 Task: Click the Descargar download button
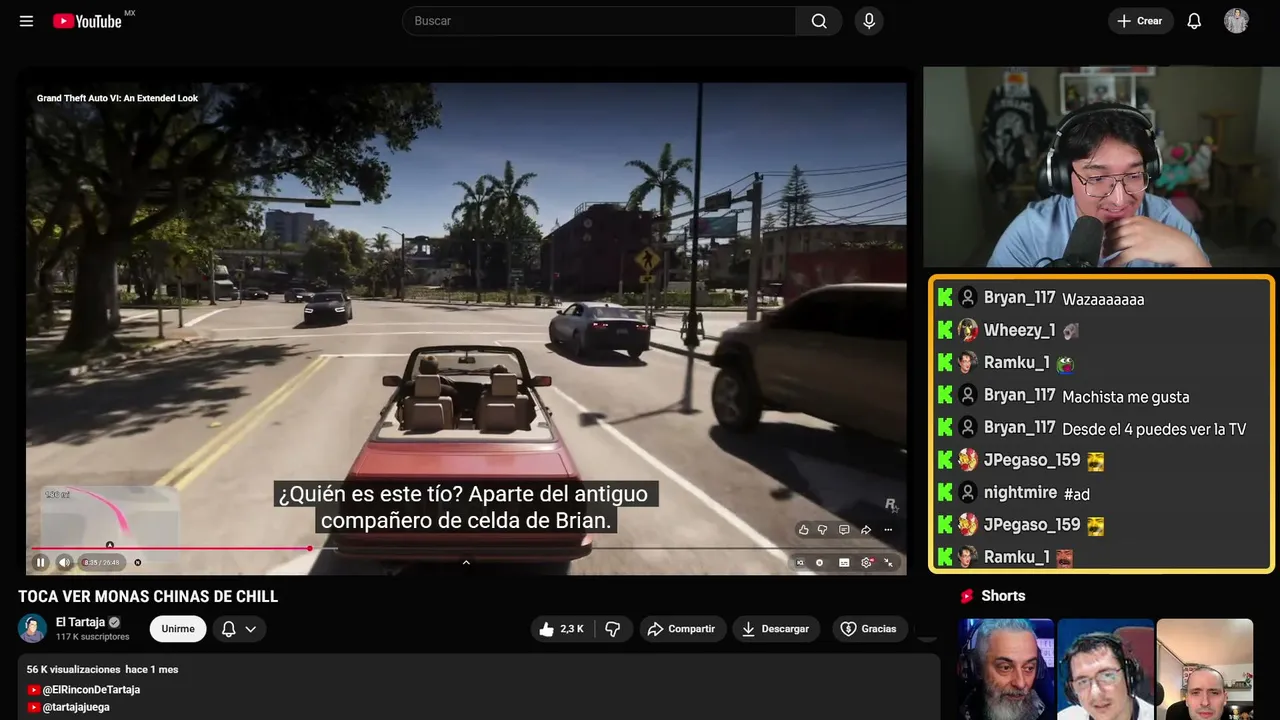(776, 629)
